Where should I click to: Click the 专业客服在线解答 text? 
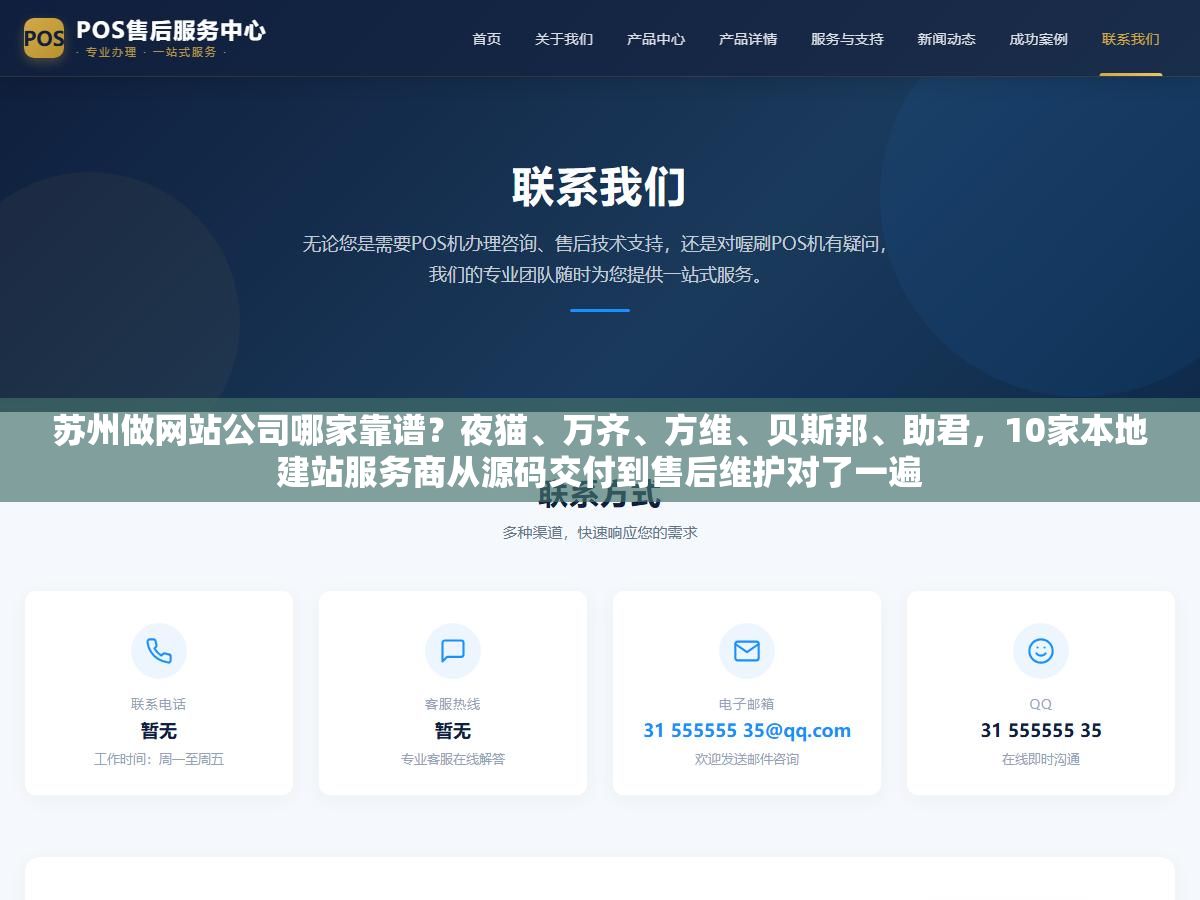point(453,759)
